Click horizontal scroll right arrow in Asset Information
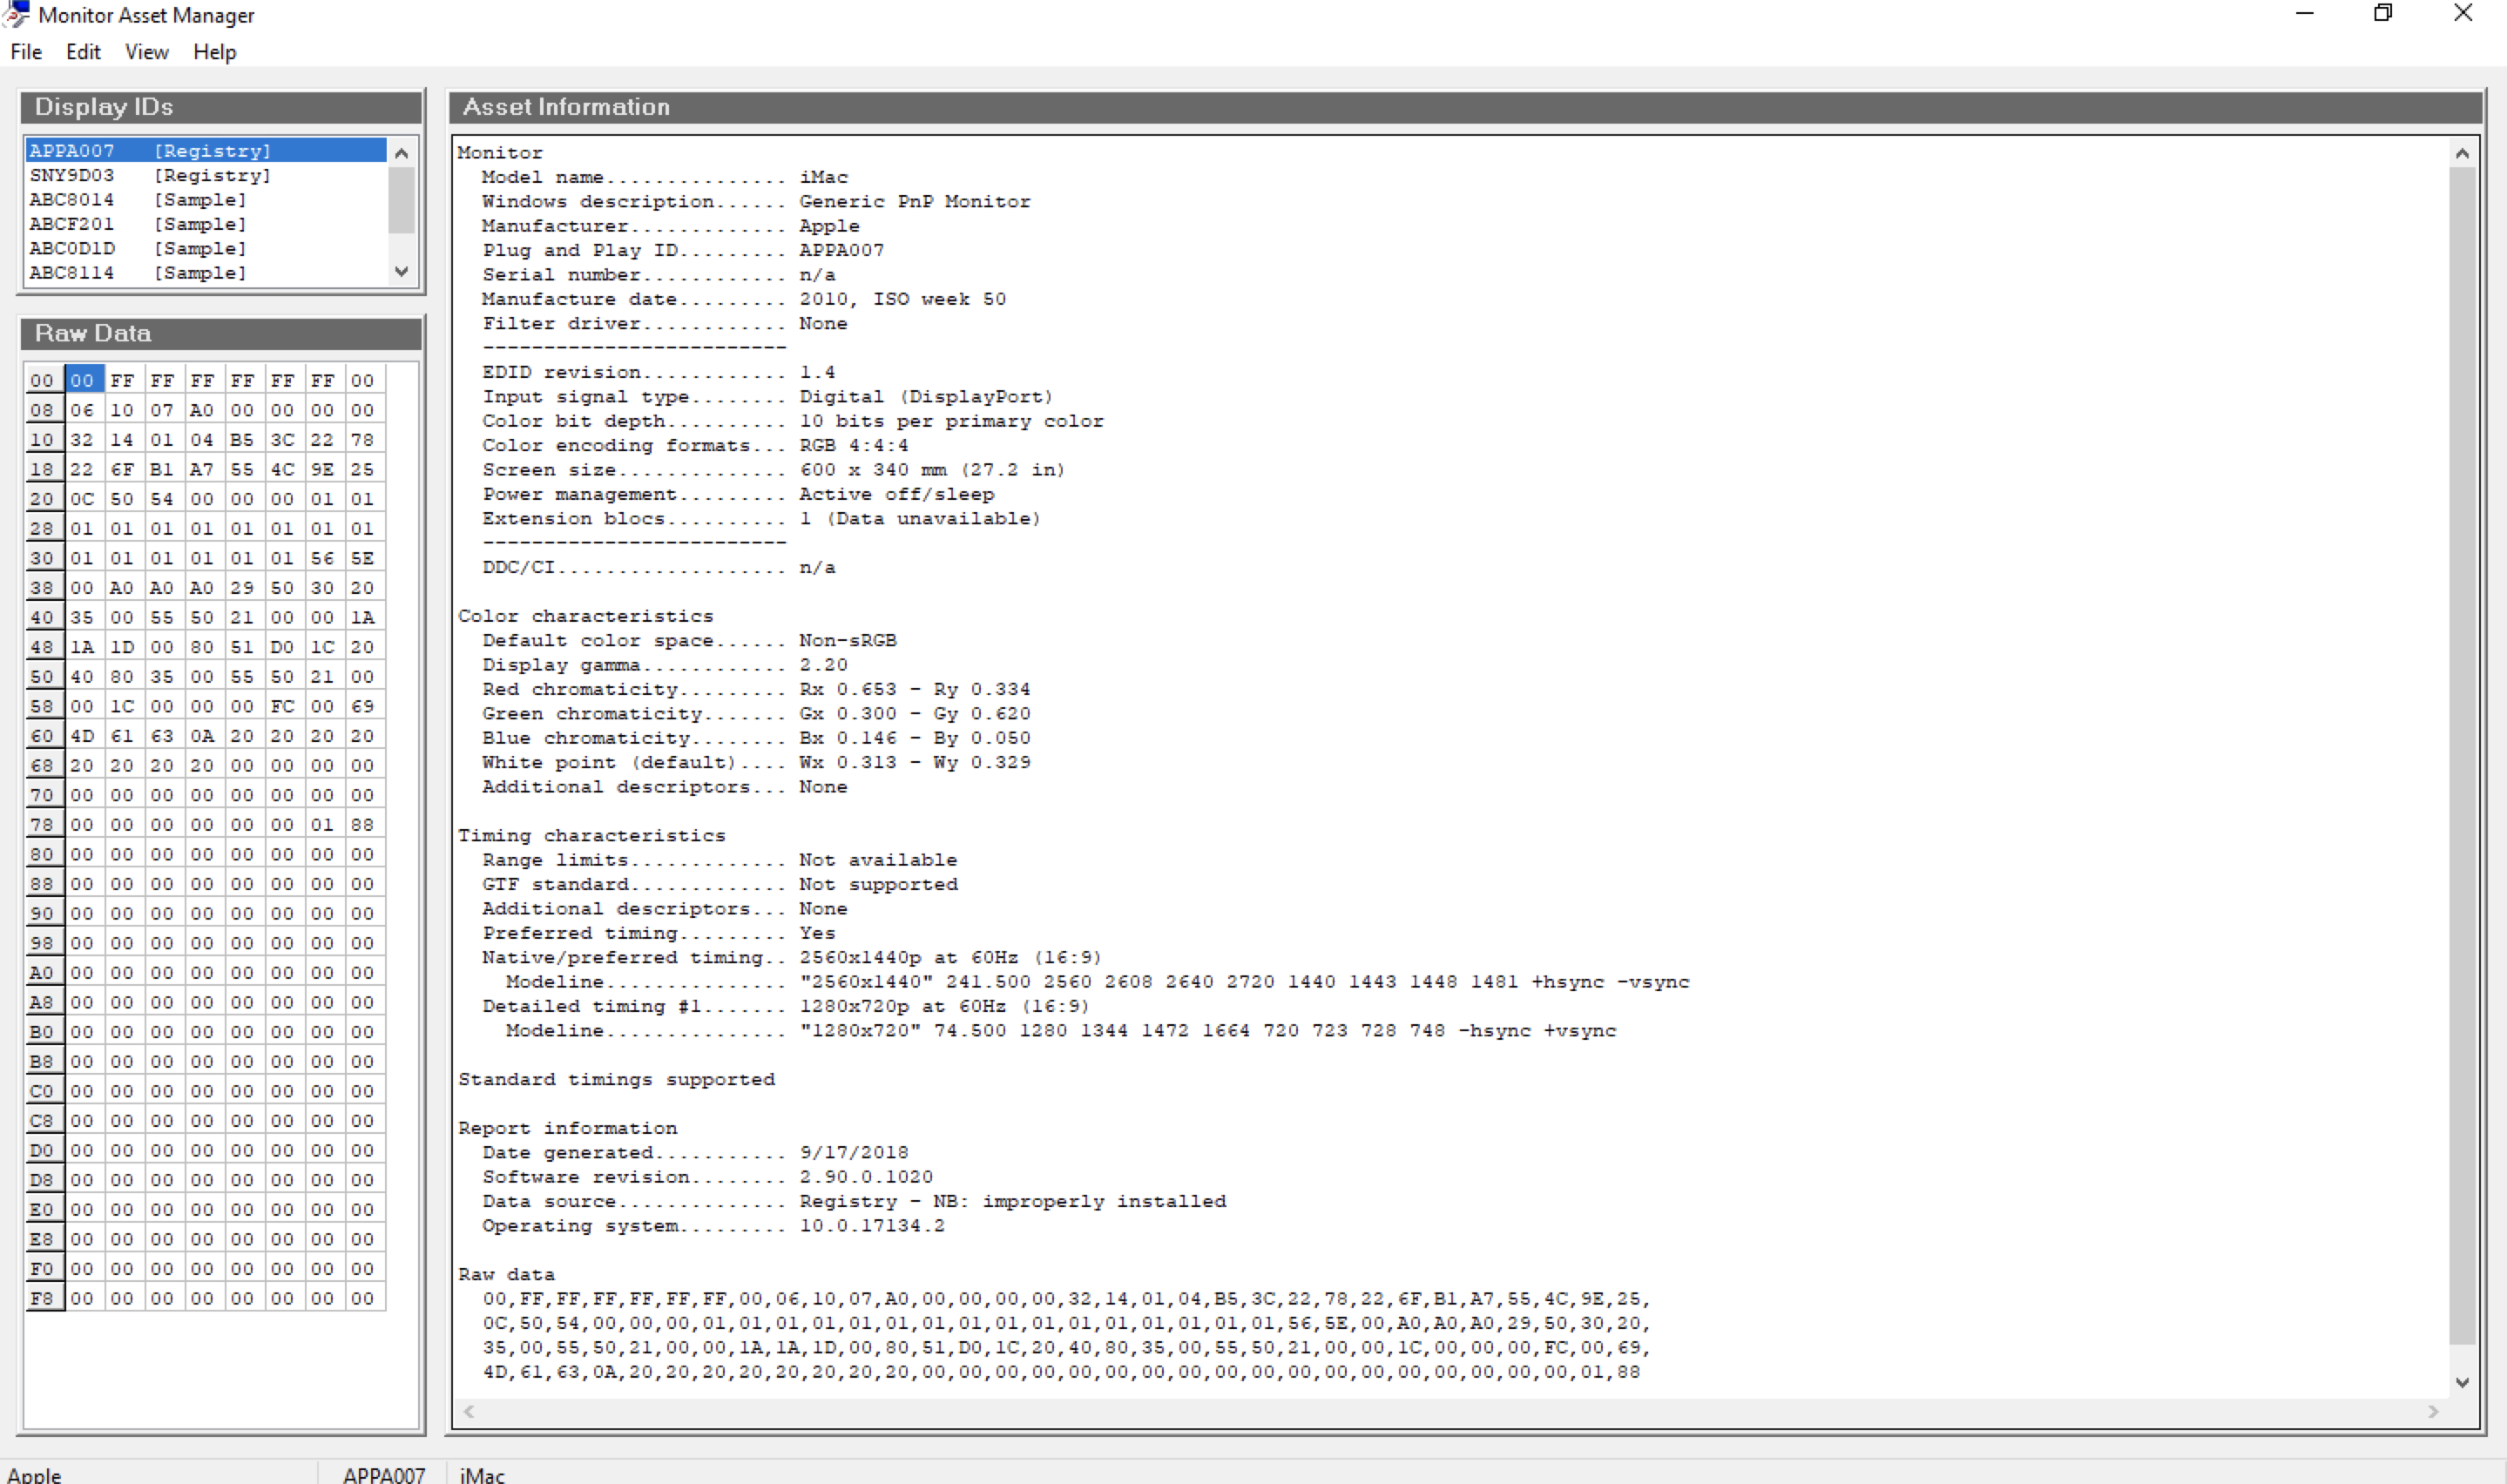The image size is (2507, 1484). click(2433, 1411)
